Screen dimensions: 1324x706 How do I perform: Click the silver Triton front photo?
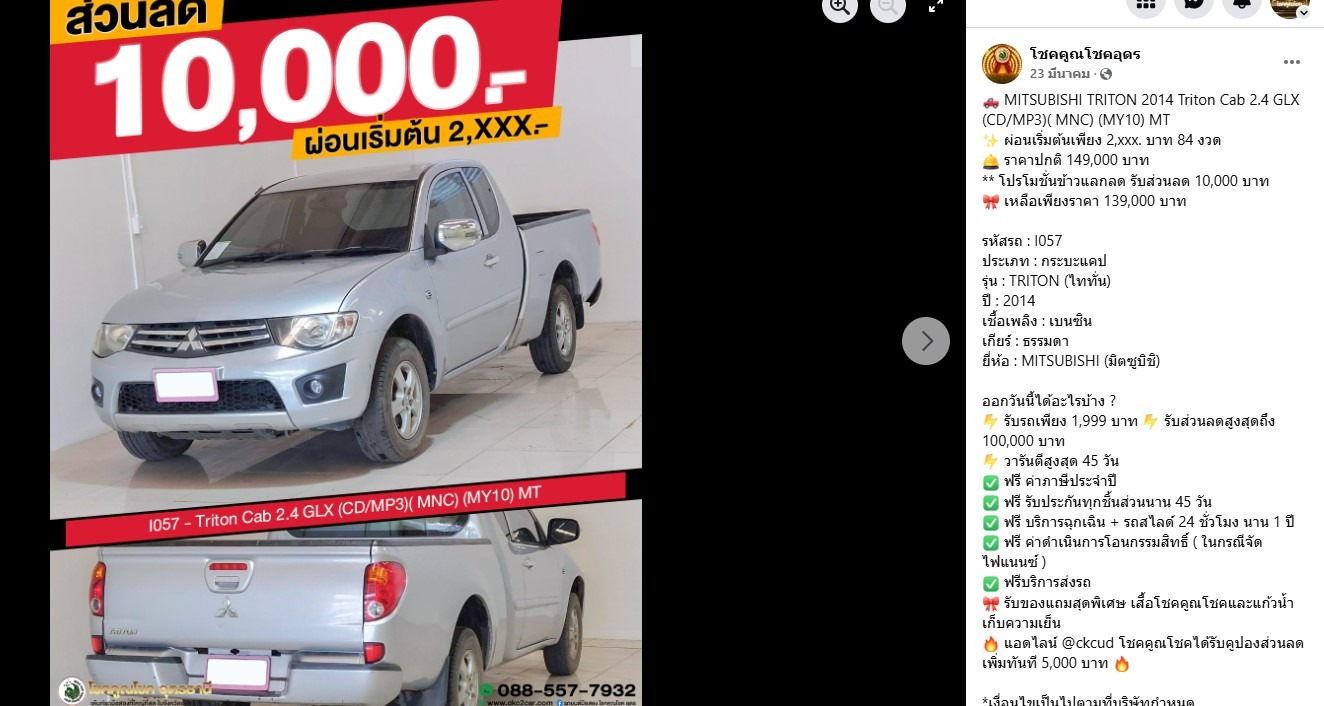(346, 318)
